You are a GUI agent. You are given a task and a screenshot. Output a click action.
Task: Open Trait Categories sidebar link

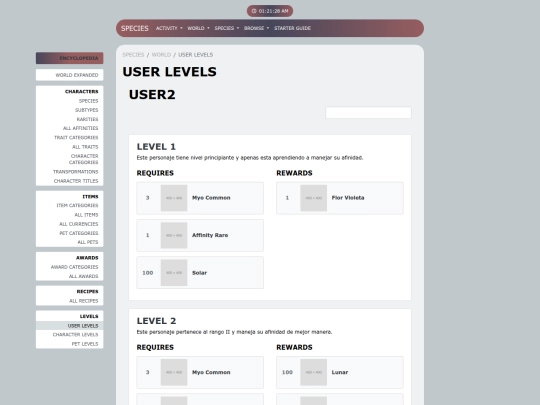click(x=76, y=137)
